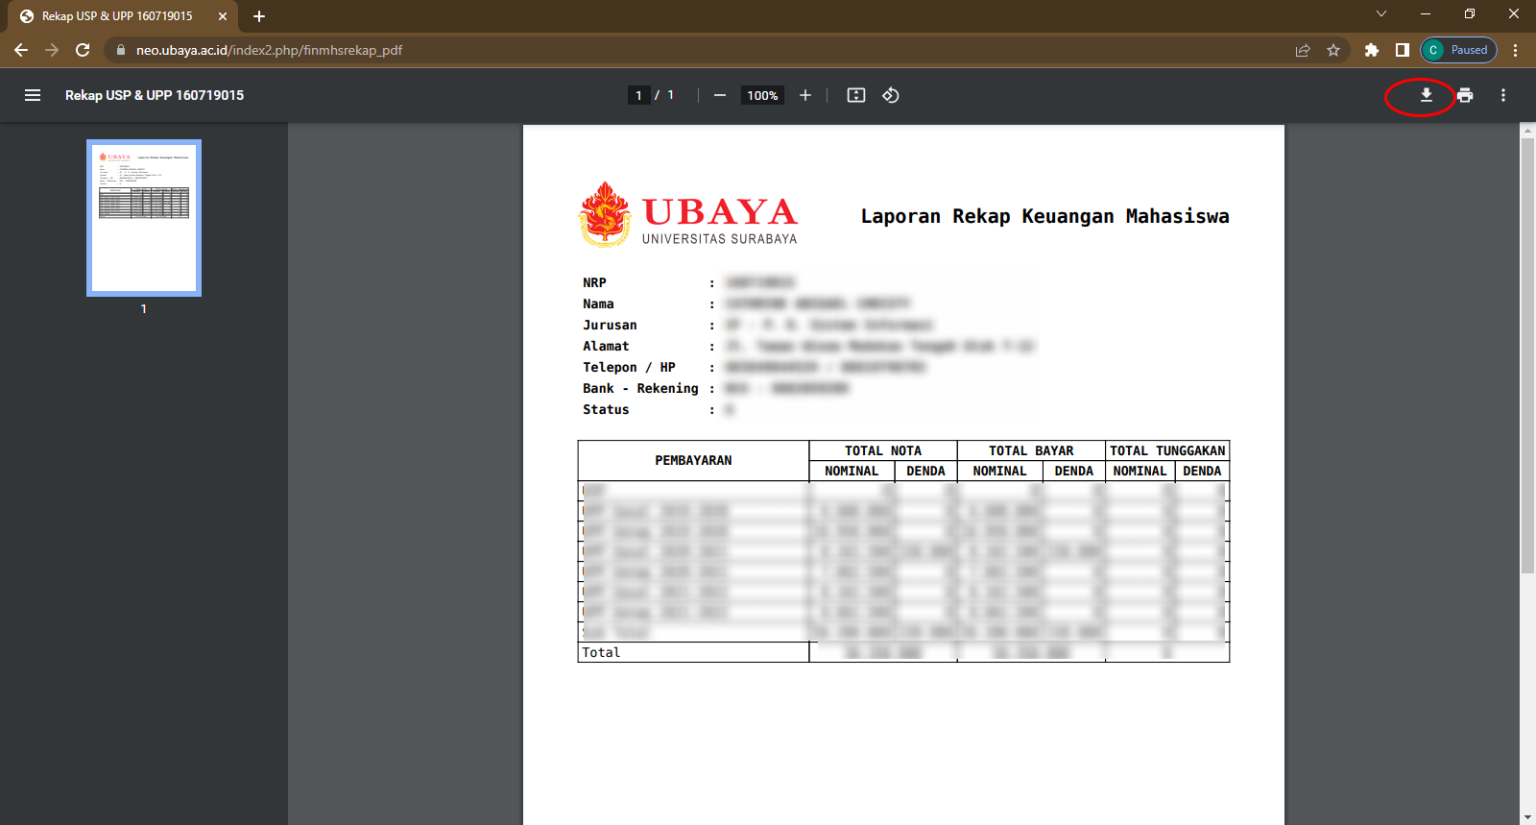
Task: Open the tab search dropdown arrow
Action: pos(1380,14)
